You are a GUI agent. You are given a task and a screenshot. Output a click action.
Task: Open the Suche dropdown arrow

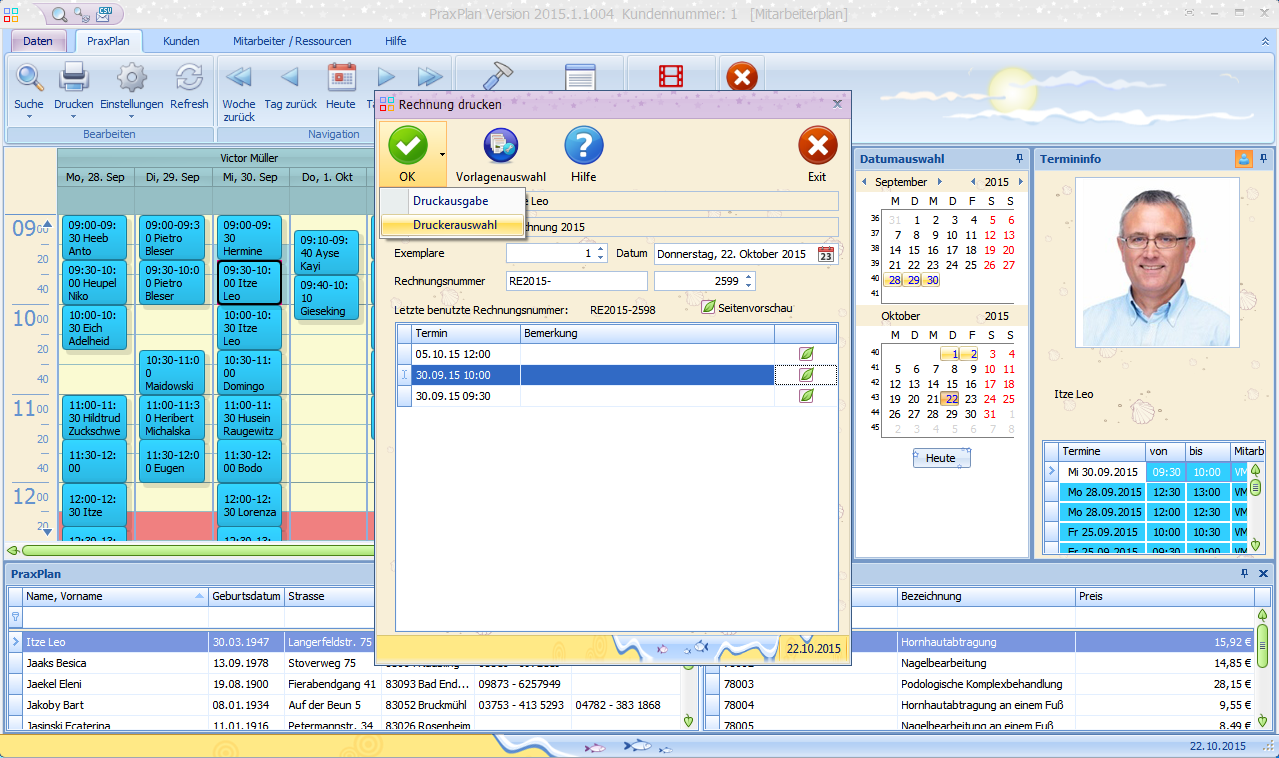pos(29,117)
